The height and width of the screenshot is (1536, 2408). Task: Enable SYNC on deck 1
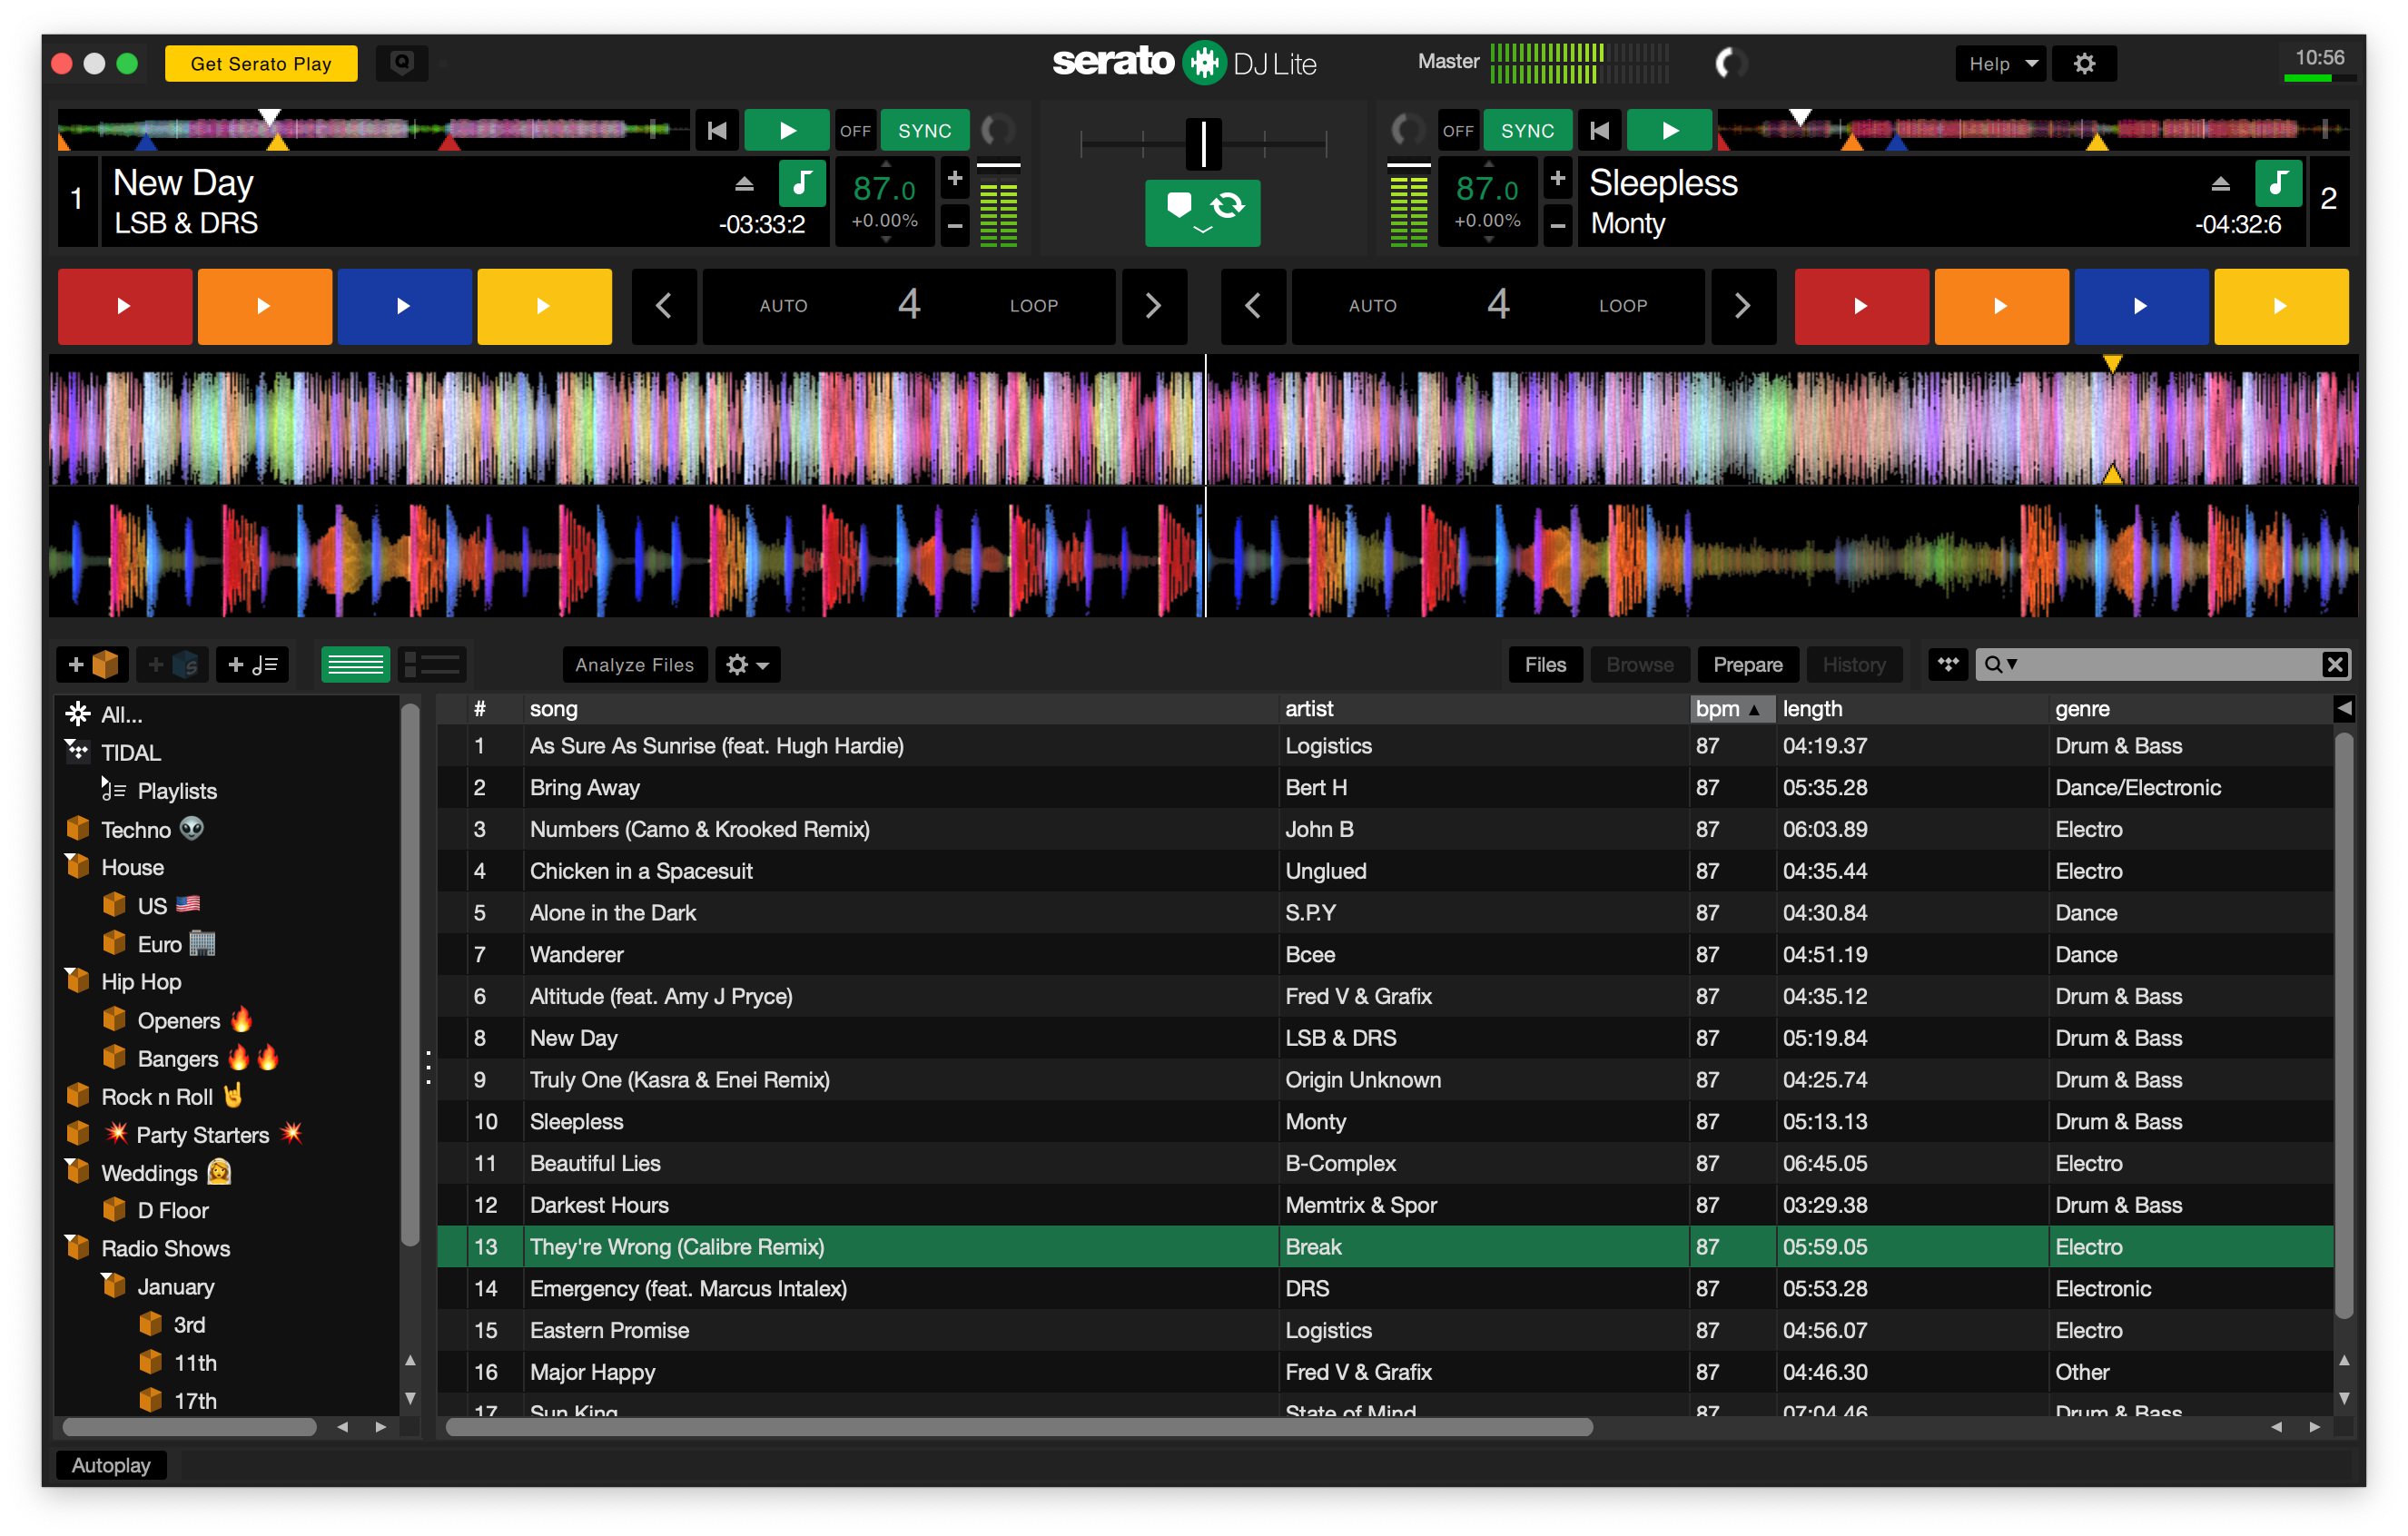[924, 130]
